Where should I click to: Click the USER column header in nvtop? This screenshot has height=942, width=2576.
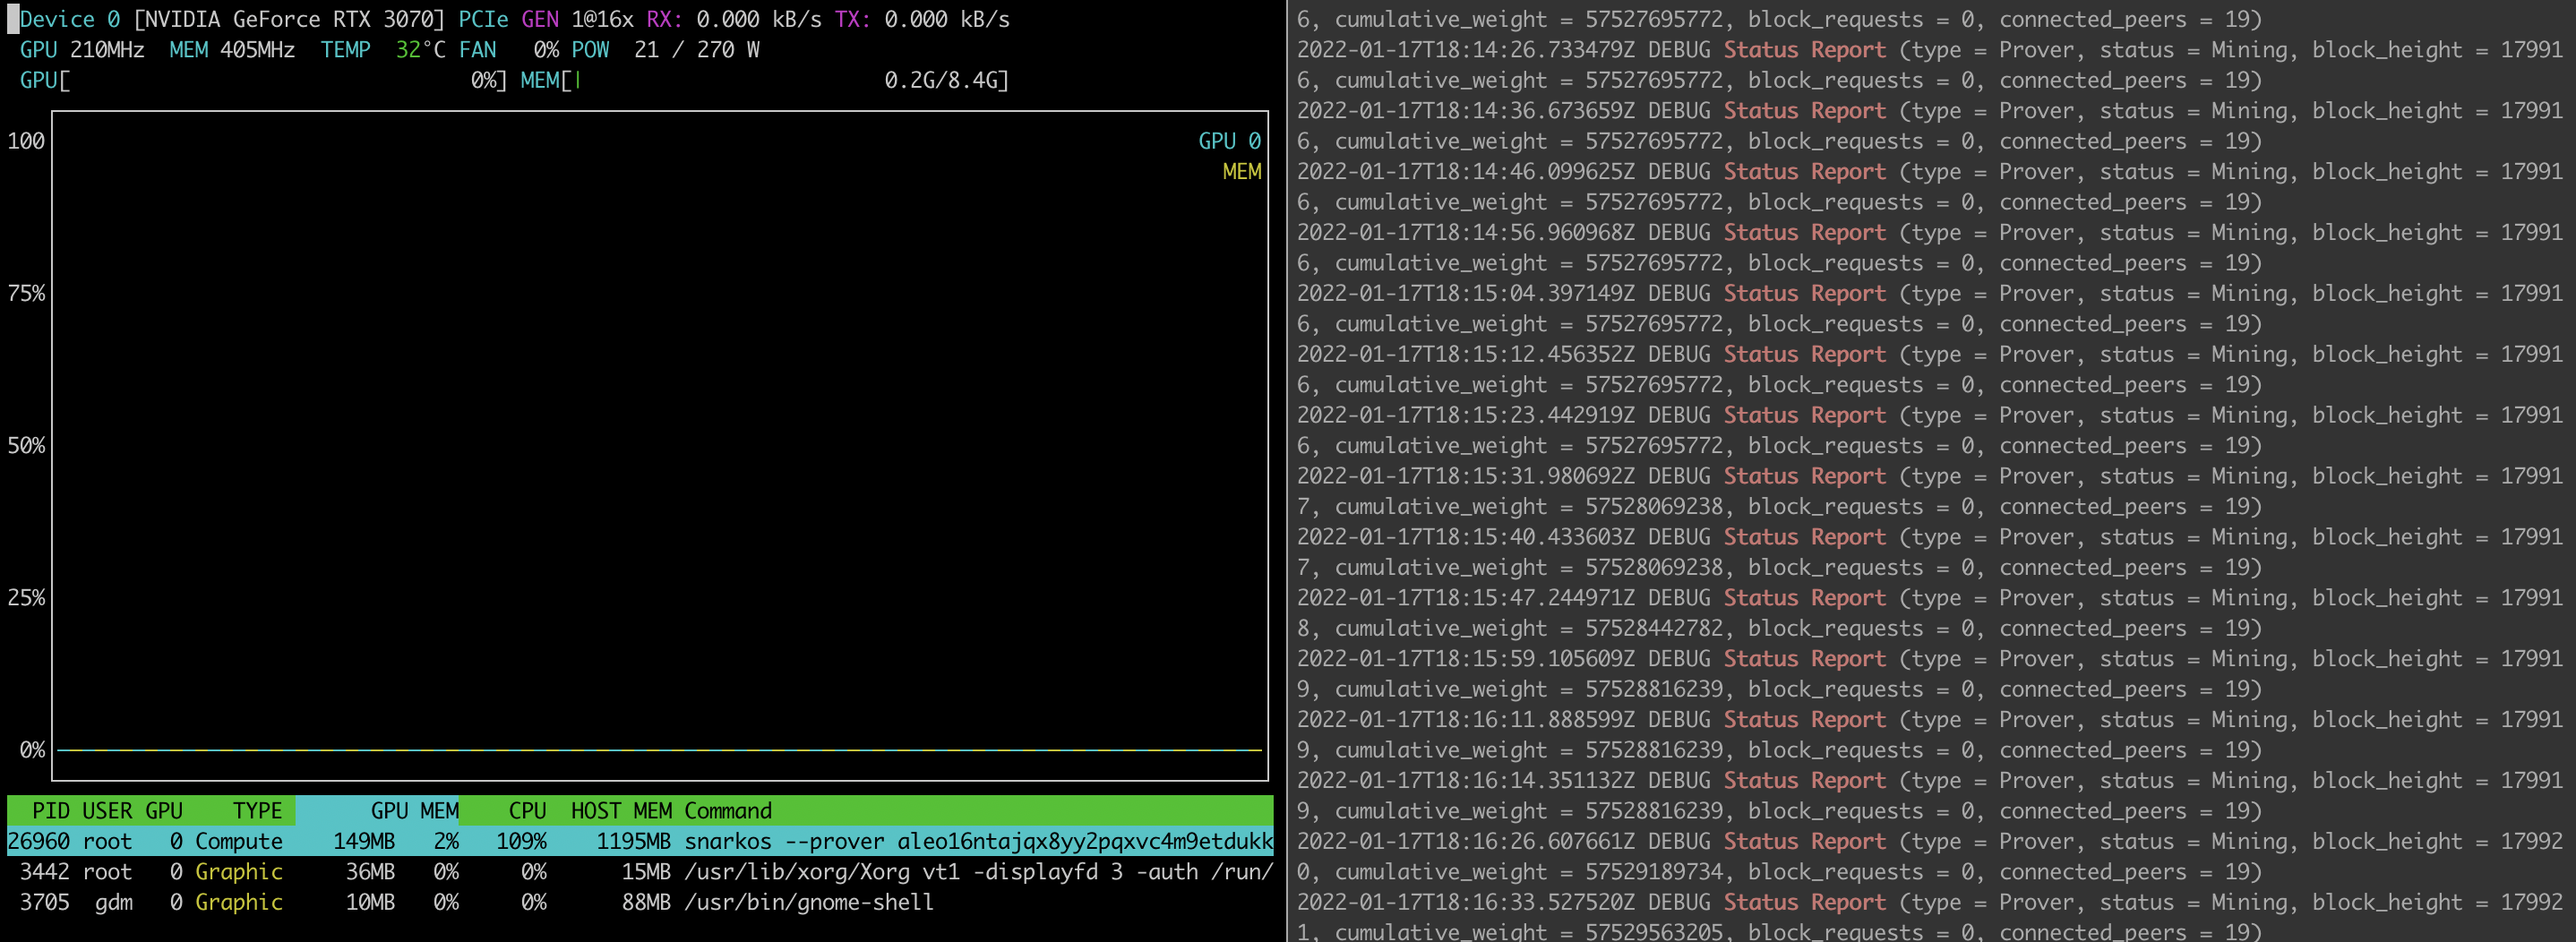(x=107, y=811)
